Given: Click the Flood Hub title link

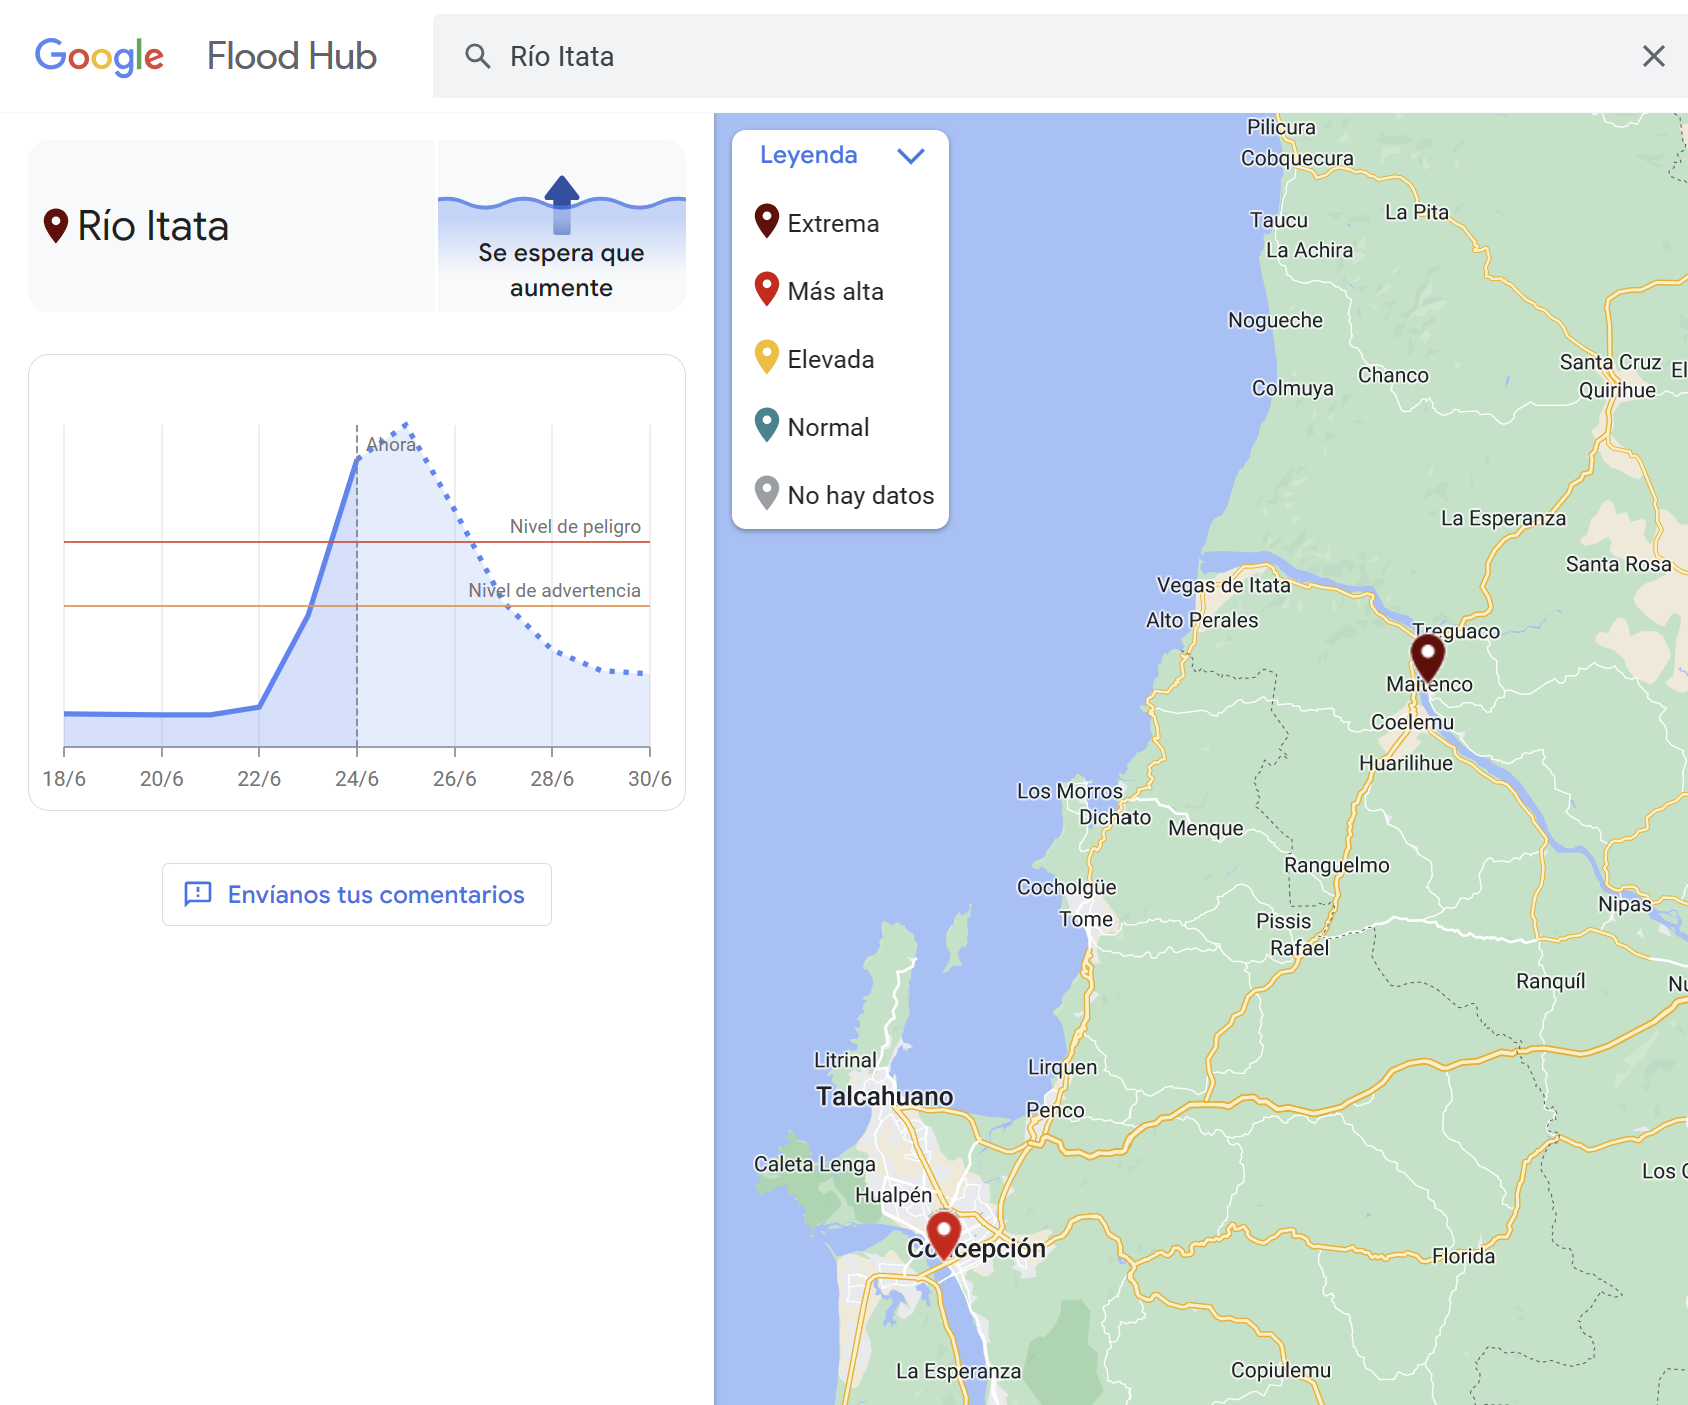Looking at the screenshot, I should point(291,57).
